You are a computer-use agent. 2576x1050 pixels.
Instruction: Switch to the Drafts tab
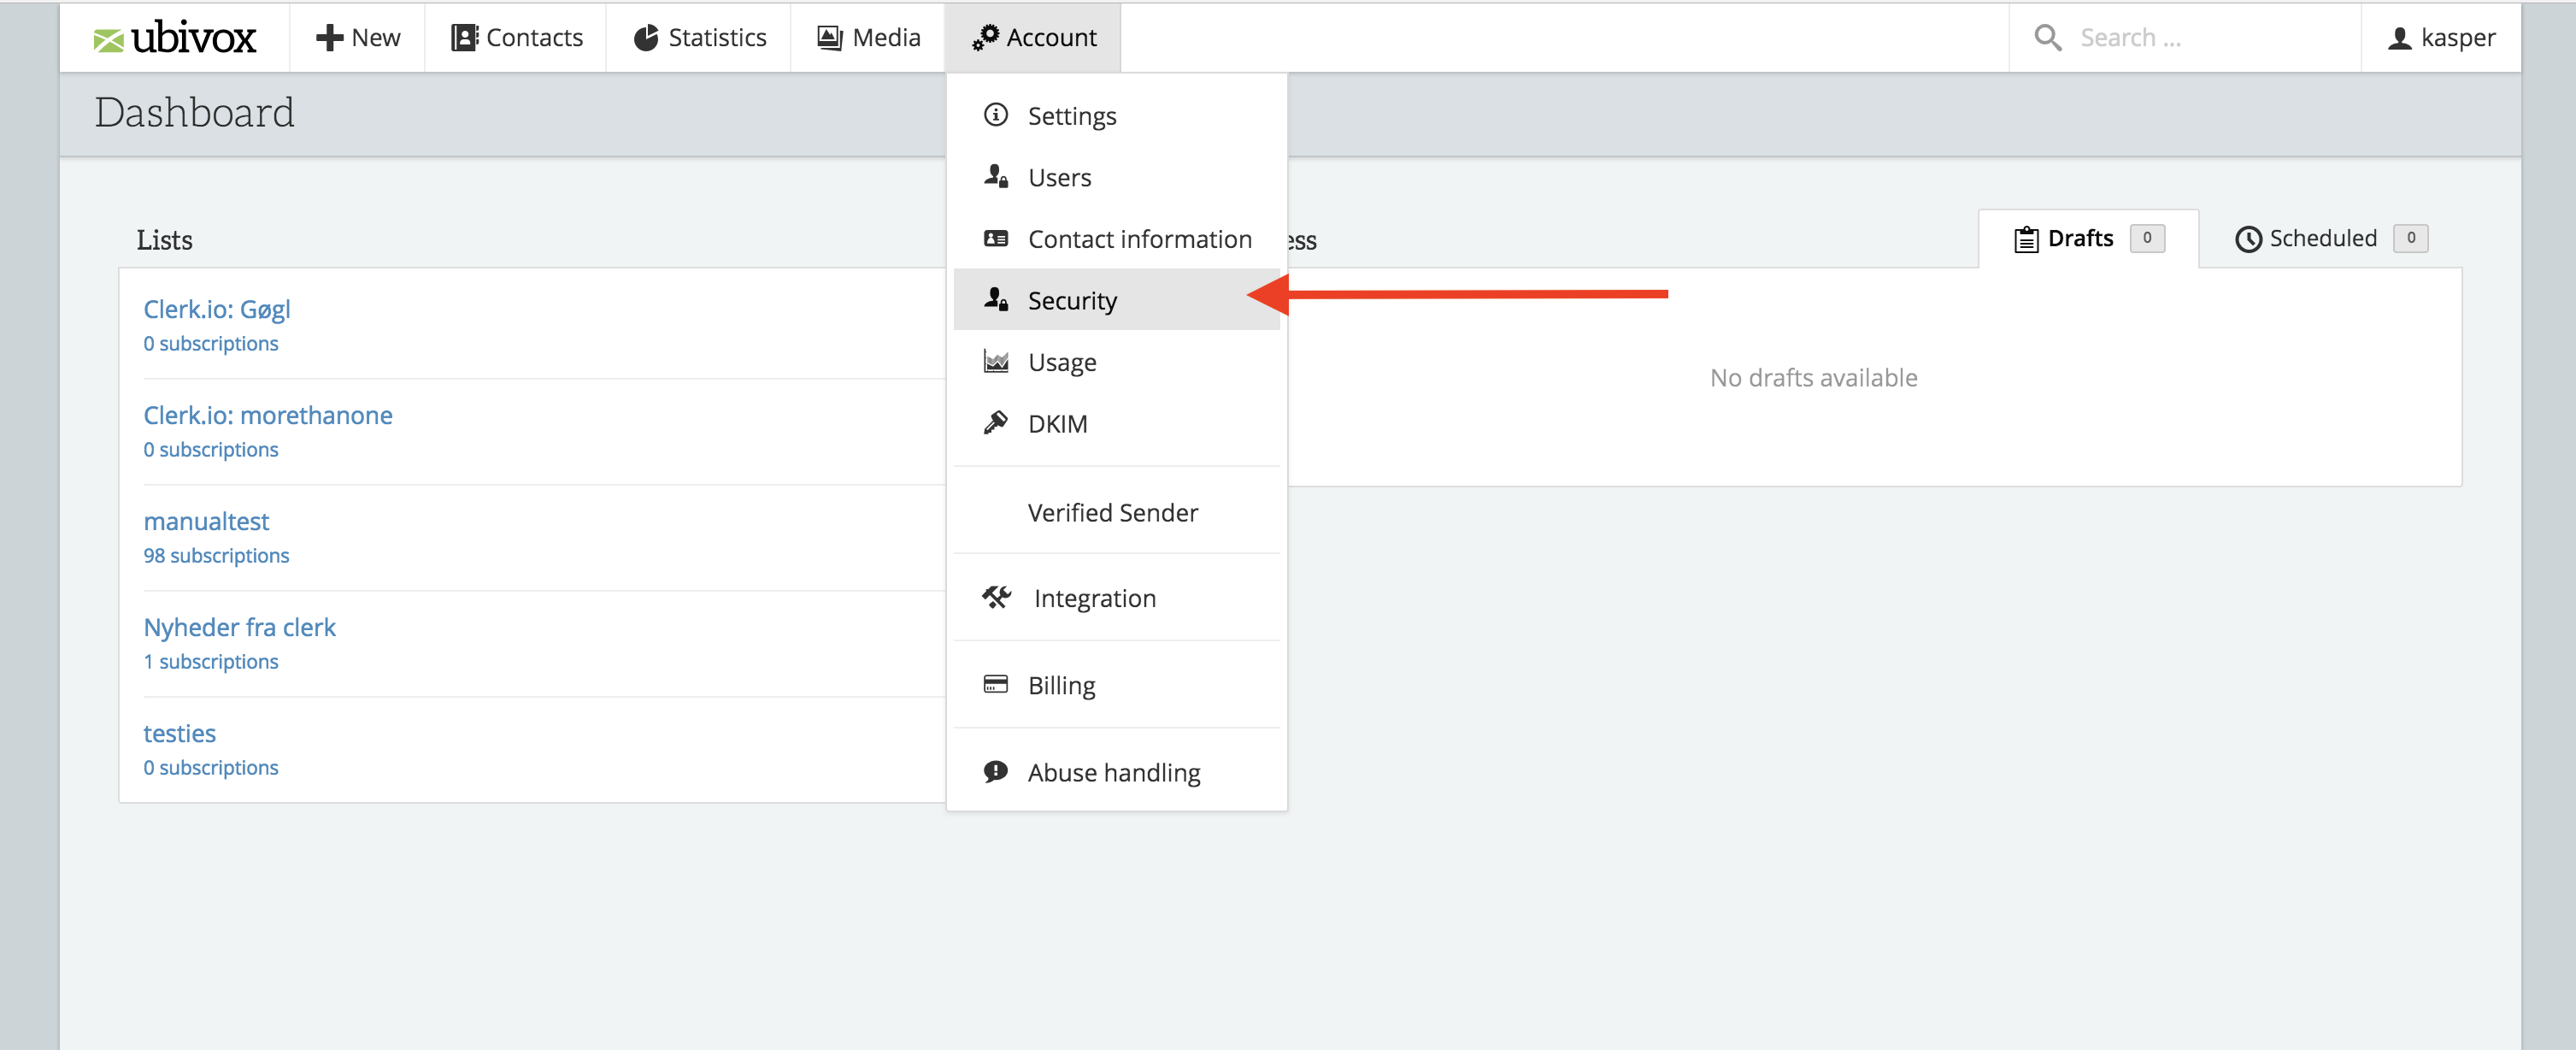(x=2080, y=238)
